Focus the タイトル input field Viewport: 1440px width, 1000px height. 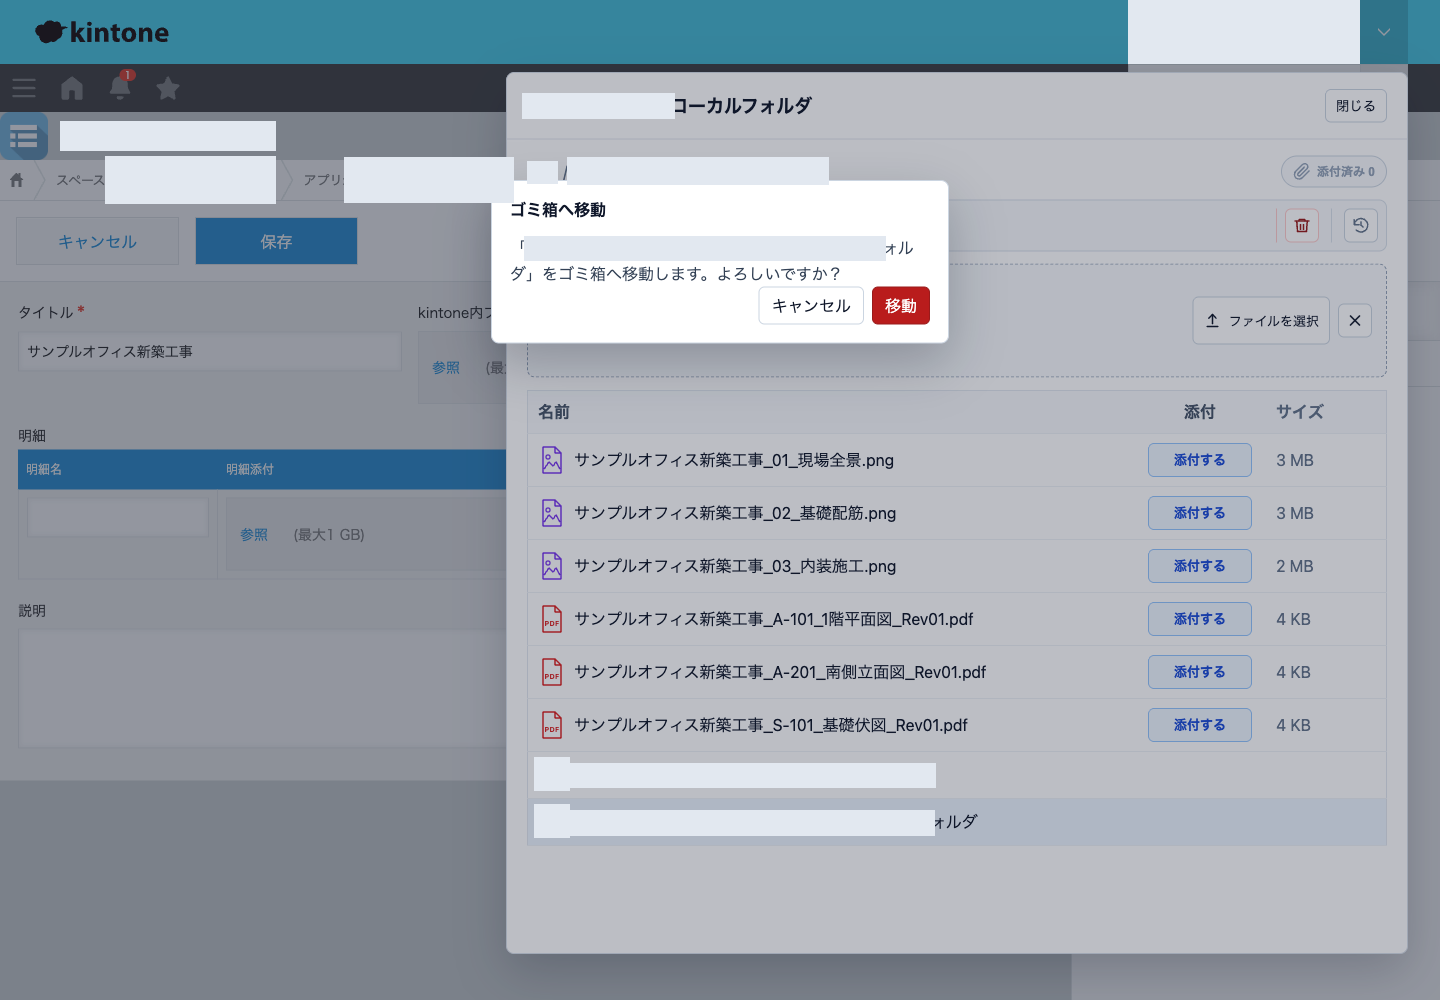click(210, 352)
